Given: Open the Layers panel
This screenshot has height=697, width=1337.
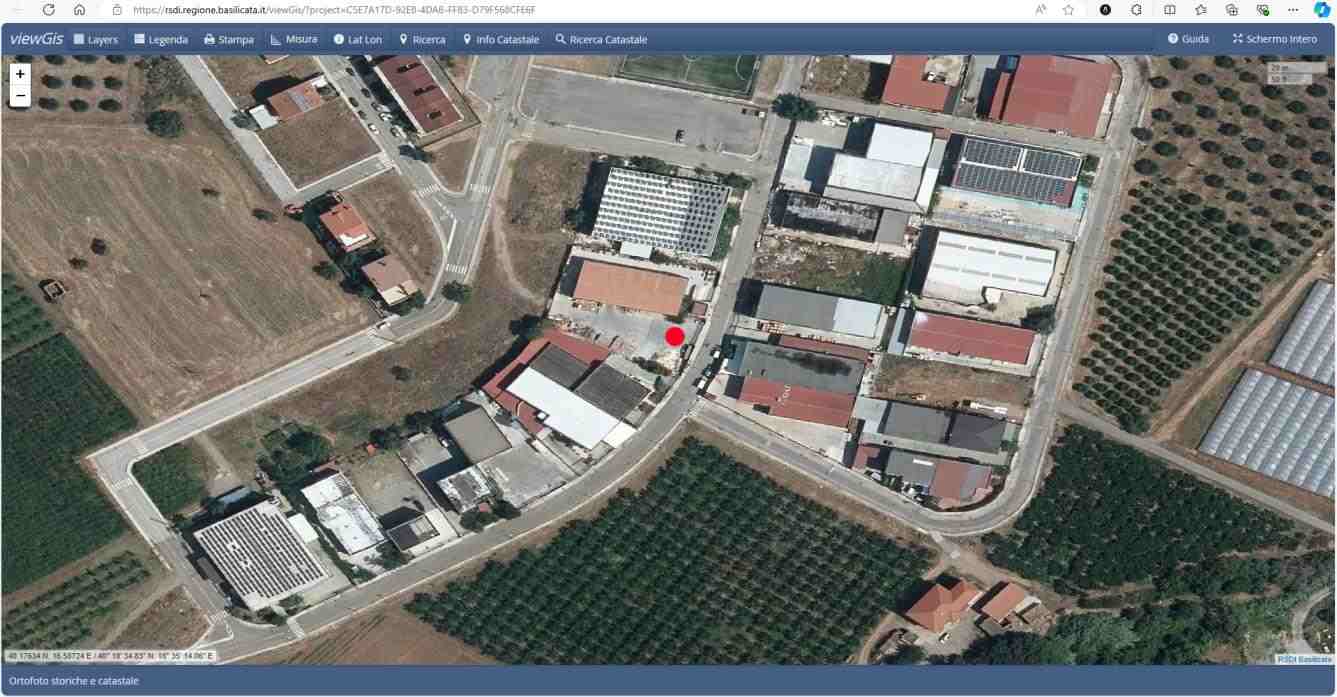Looking at the screenshot, I should [96, 39].
